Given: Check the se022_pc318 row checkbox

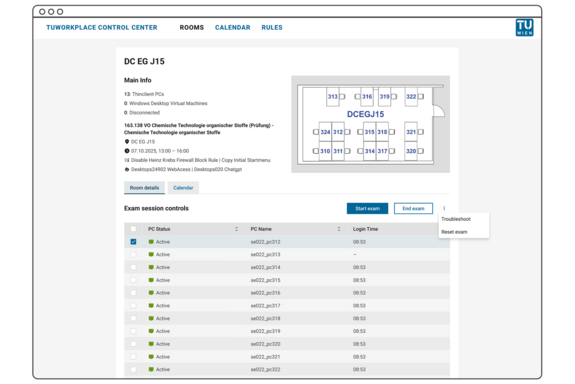Looking at the screenshot, I should click(133, 318).
